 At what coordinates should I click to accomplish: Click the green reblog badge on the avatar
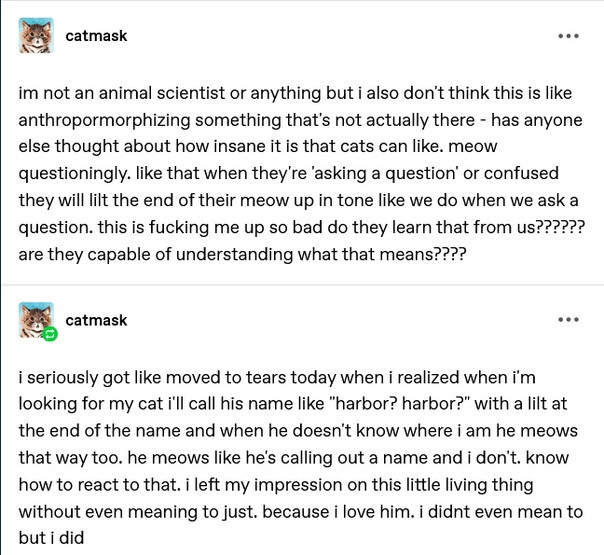49,334
